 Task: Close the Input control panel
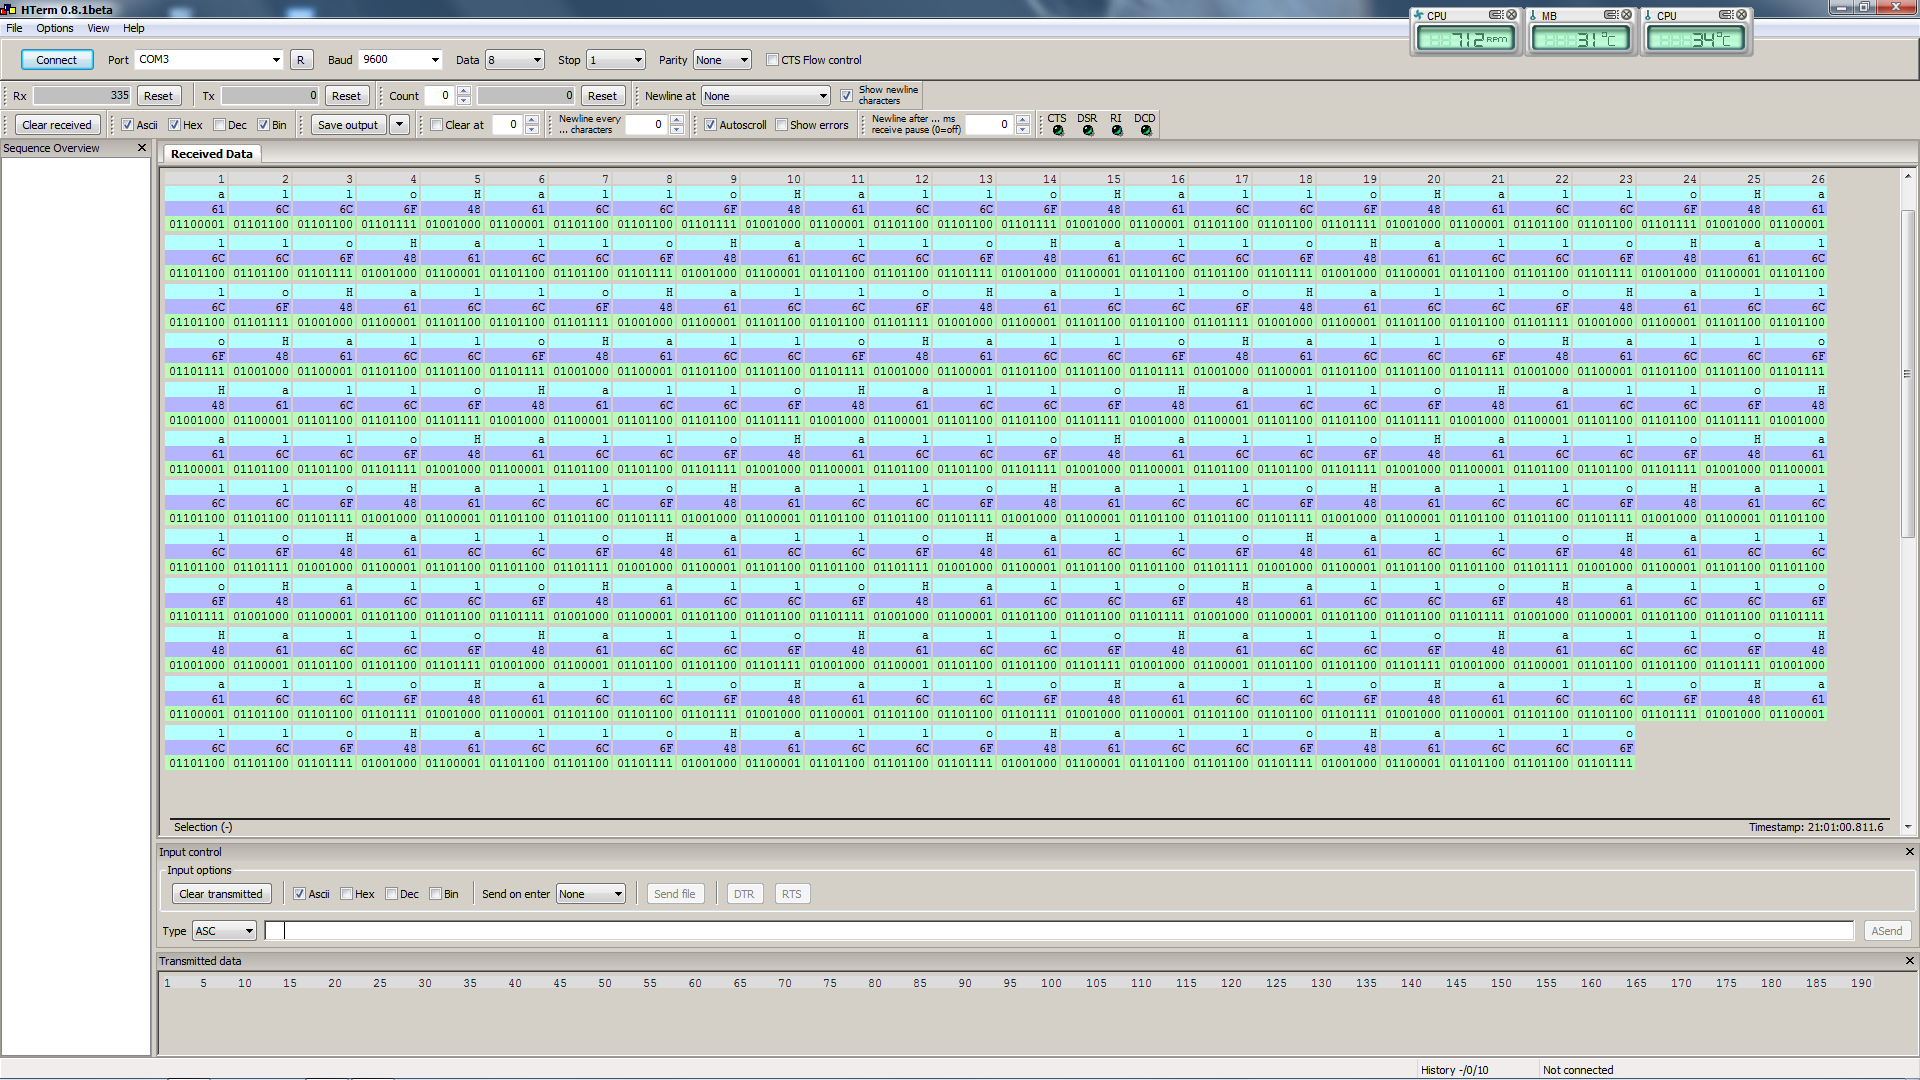pos(1909,852)
